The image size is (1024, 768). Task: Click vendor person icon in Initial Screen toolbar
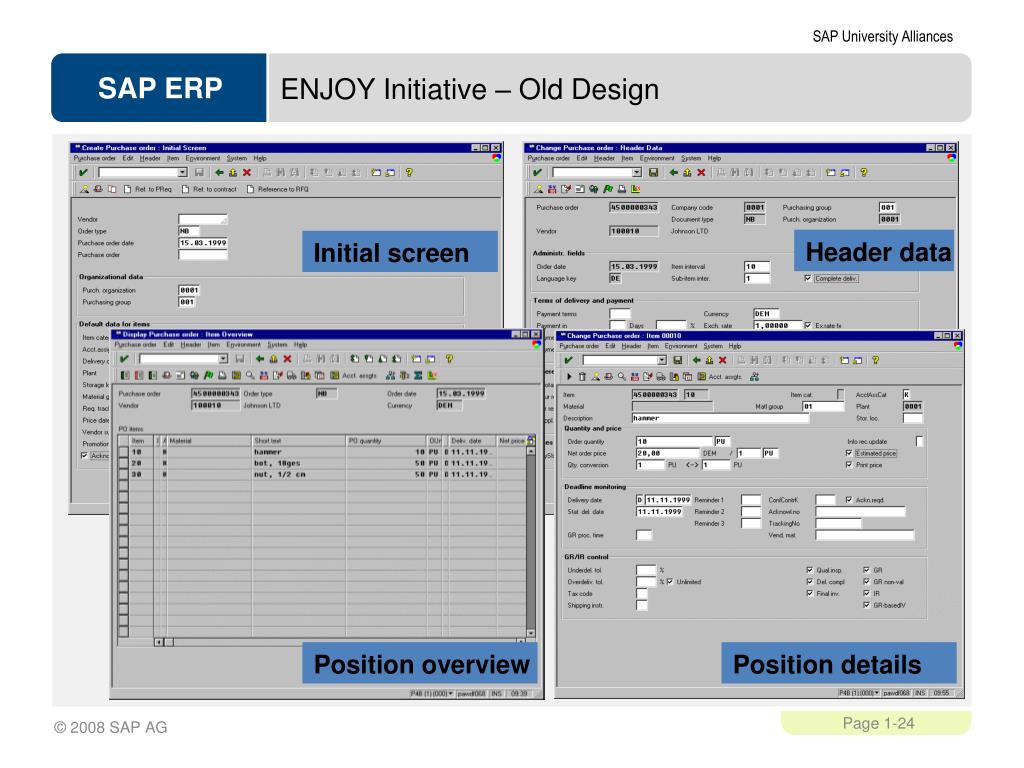click(x=84, y=189)
